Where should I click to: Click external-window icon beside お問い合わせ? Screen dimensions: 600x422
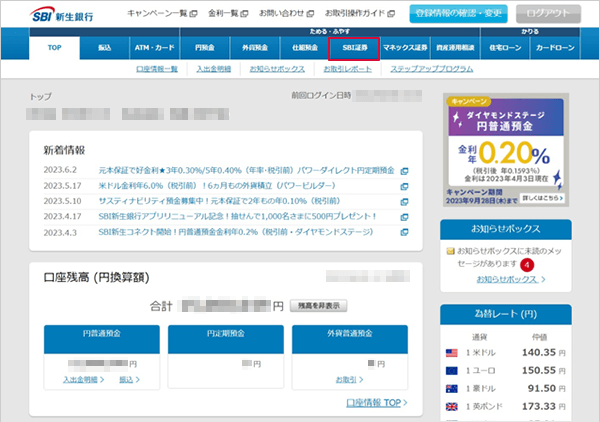coord(310,14)
